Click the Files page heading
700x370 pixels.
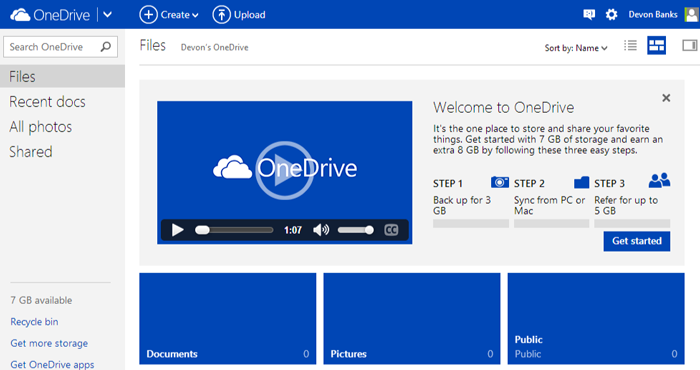click(x=153, y=46)
